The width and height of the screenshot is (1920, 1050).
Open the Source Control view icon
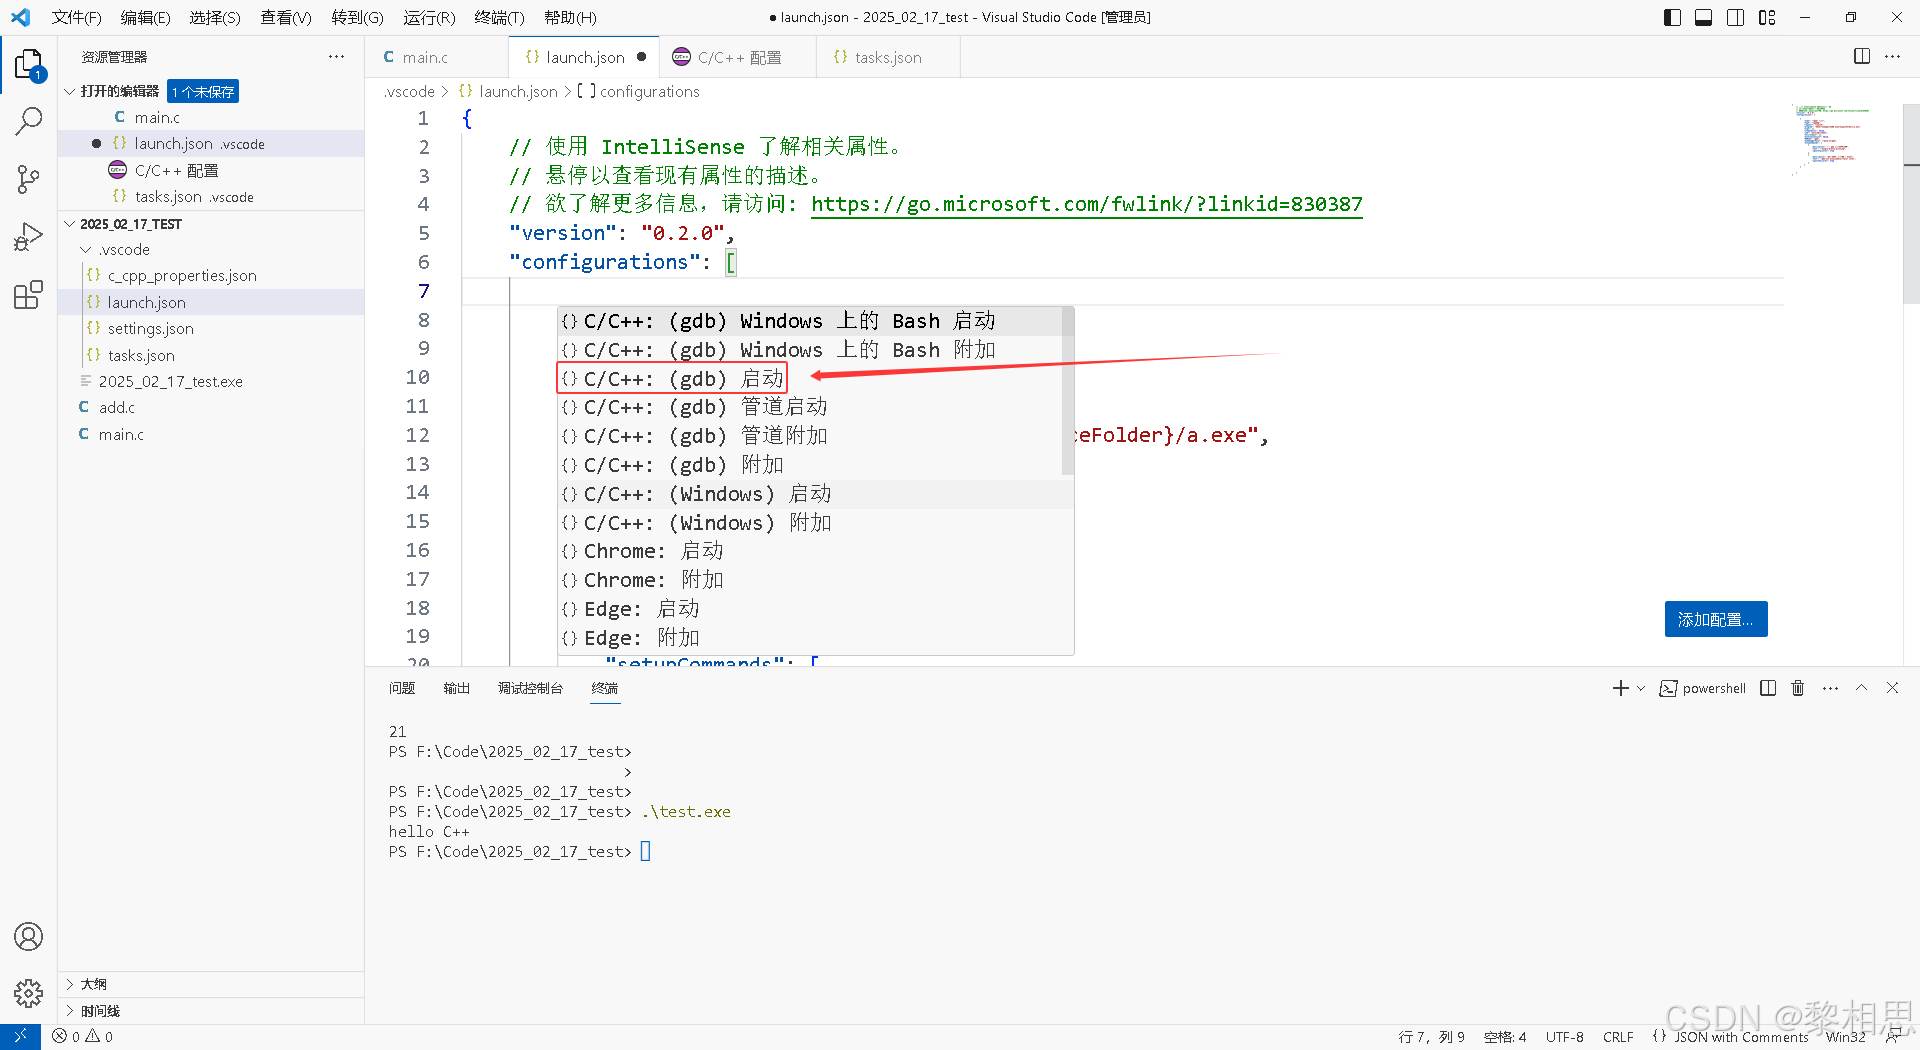28,180
